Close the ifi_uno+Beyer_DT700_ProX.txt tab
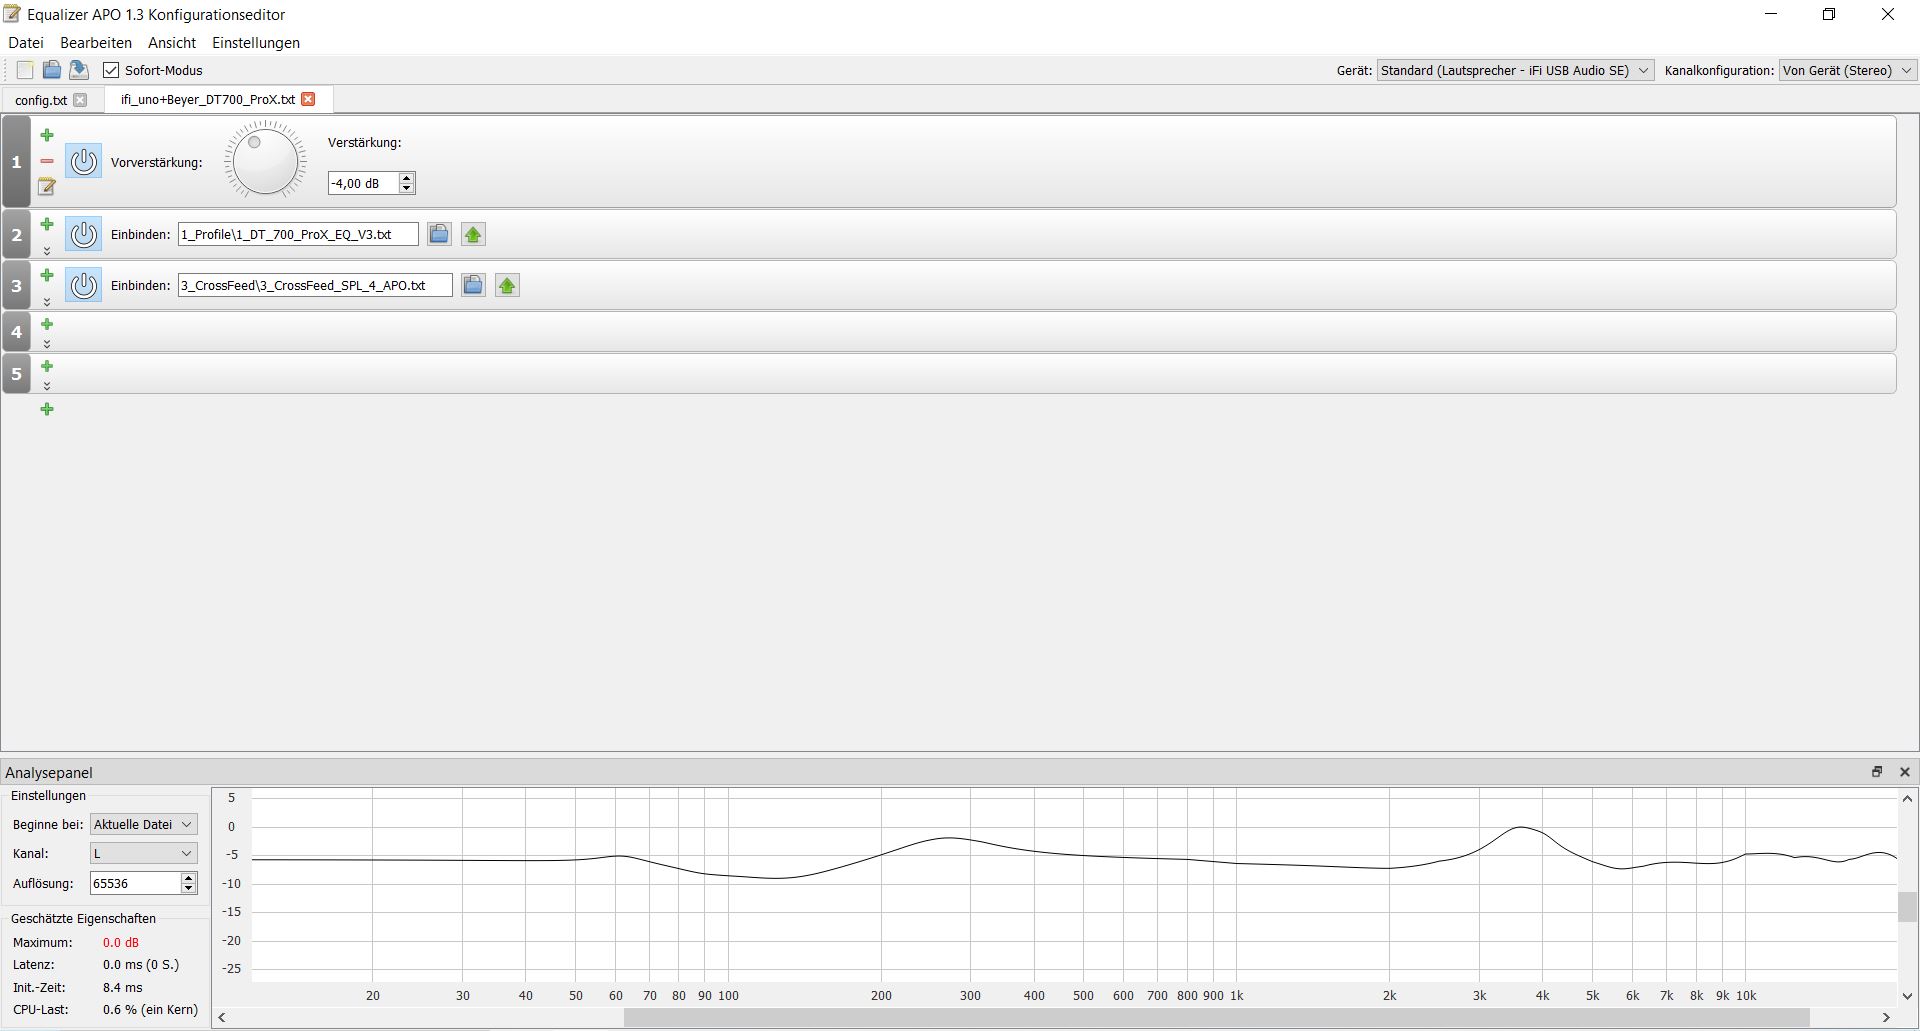1920x1031 pixels. point(308,99)
